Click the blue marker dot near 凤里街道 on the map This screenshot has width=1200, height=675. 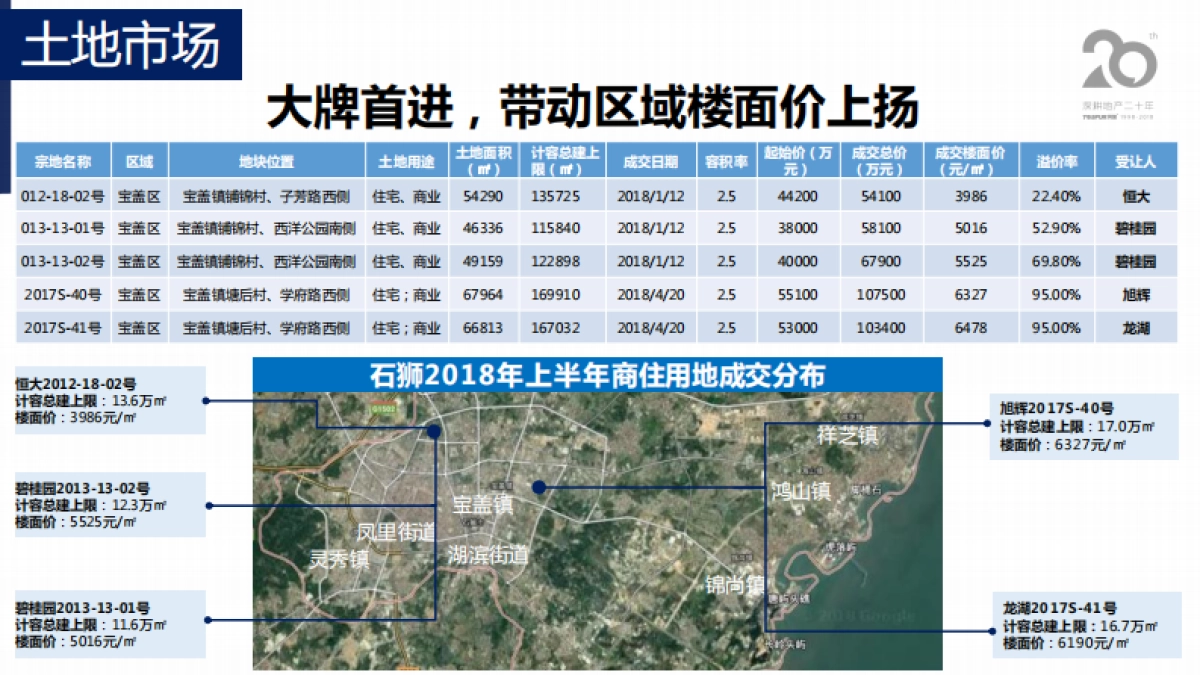(x=433, y=431)
